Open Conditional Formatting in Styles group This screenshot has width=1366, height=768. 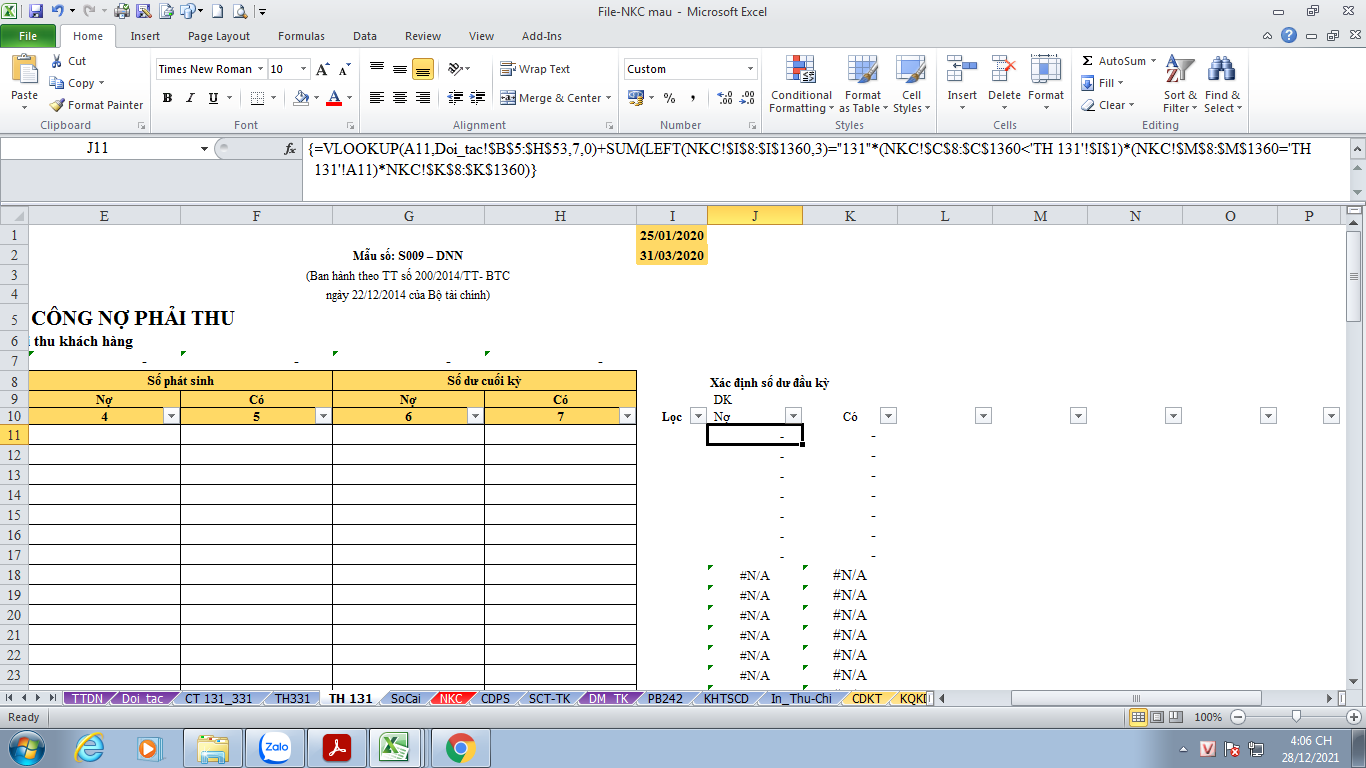point(800,85)
